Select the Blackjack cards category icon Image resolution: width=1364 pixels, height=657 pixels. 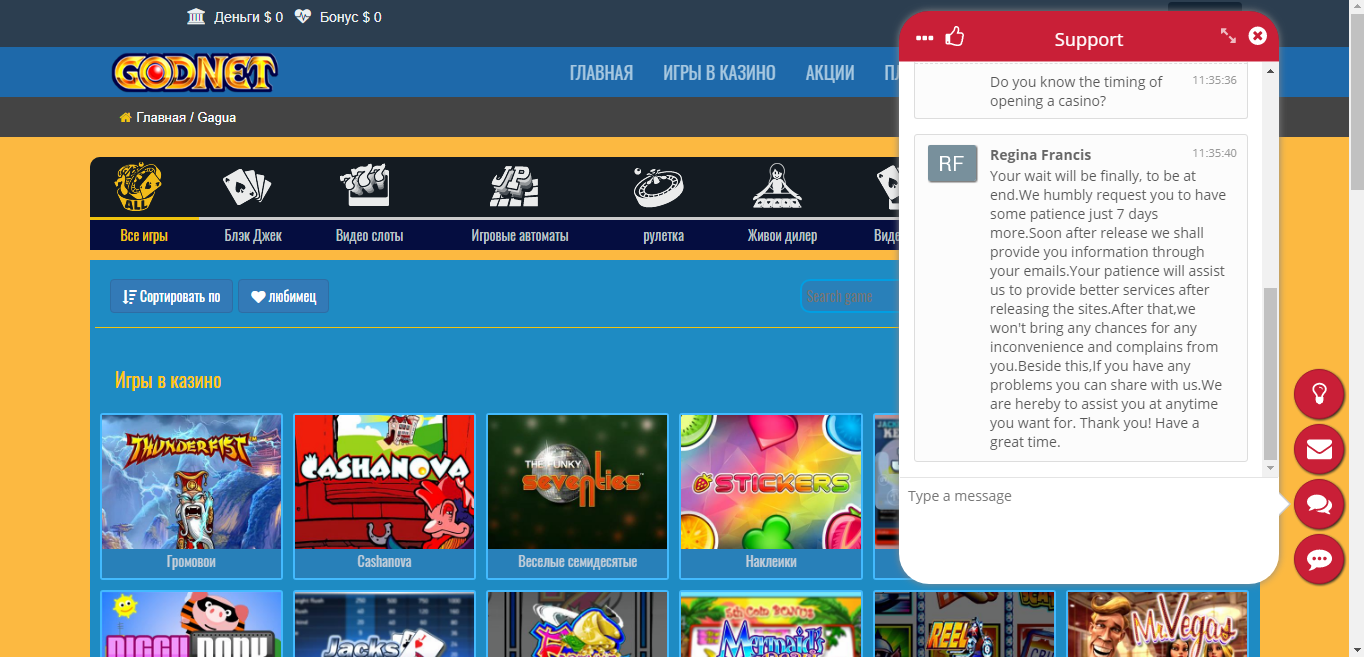246,187
